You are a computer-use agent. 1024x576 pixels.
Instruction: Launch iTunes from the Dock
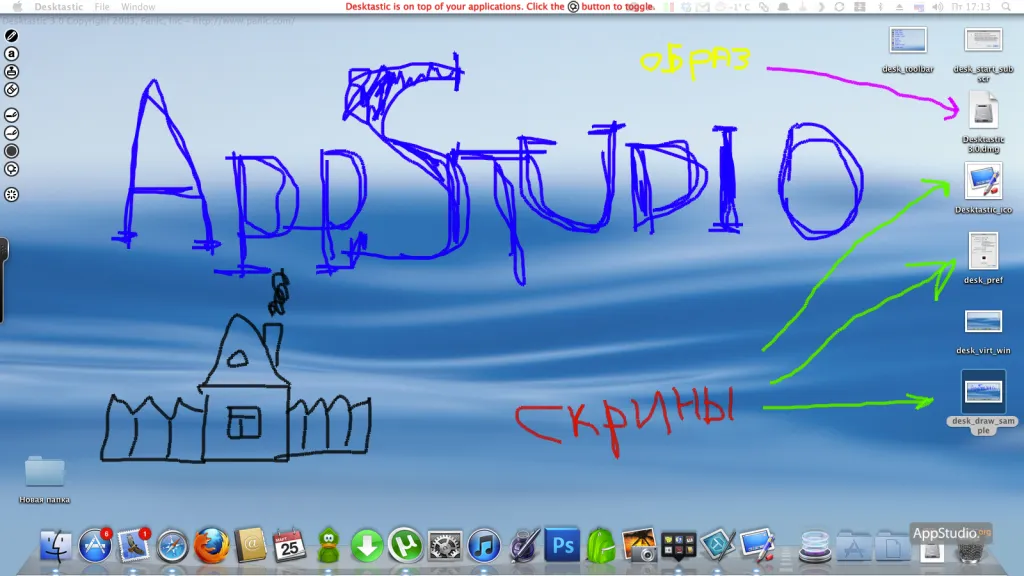point(484,545)
